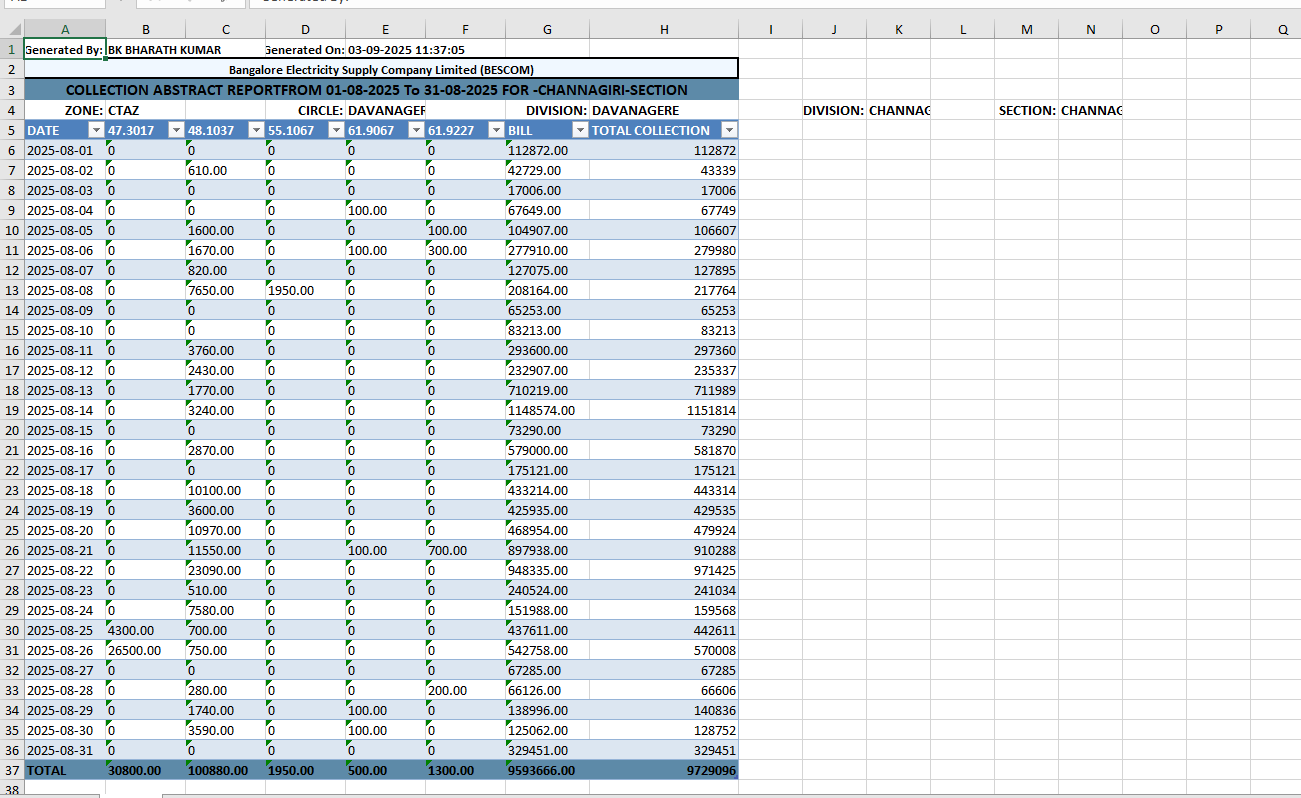1301x798 pixels.
Task: Open the BILL column filter dropdown
Action: pos(579,131)
